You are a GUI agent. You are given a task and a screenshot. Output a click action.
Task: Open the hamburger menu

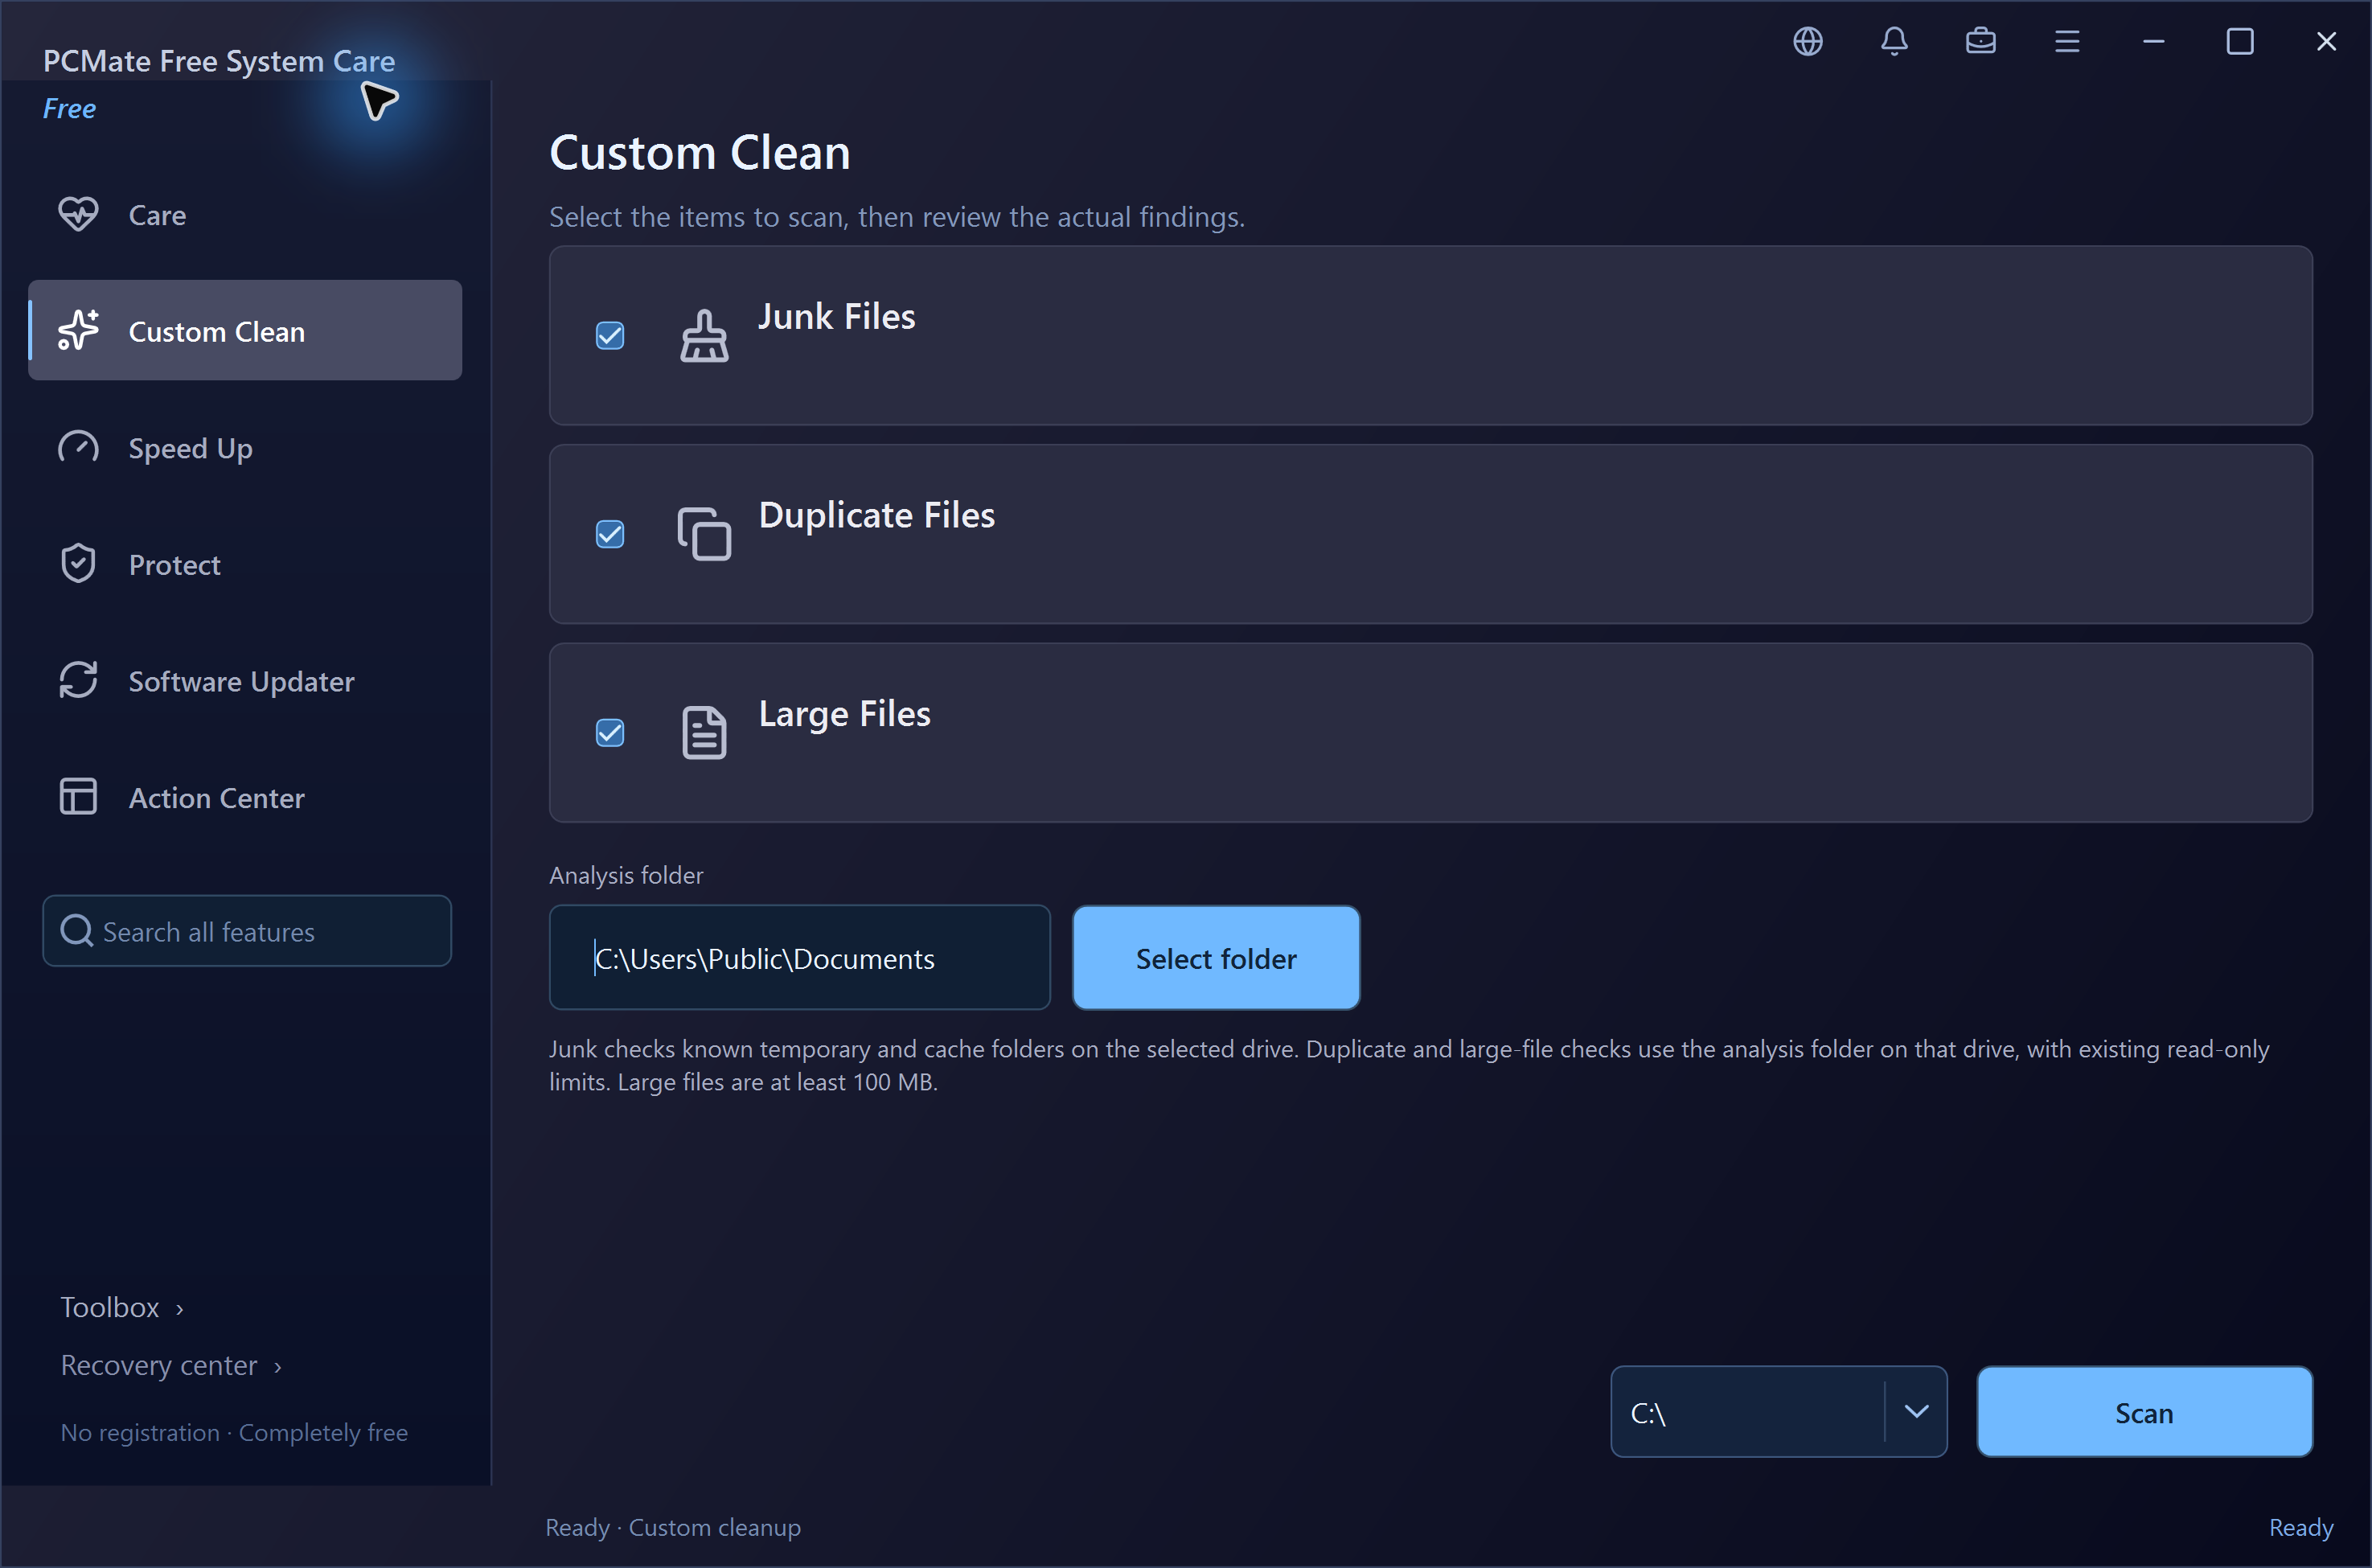[x=2067, y=41]
